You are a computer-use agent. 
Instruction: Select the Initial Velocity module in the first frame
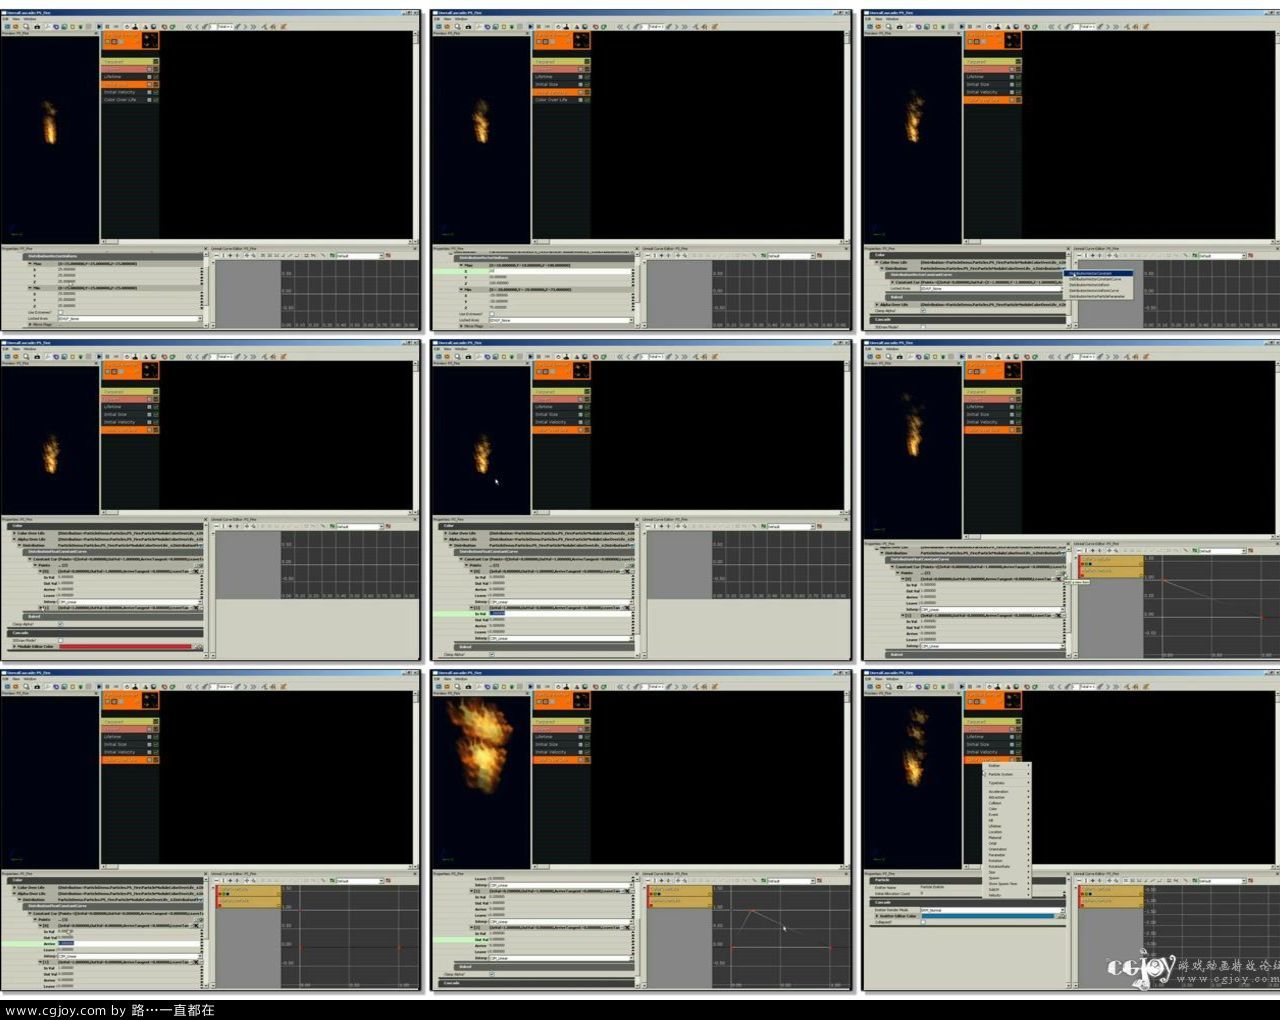click(x=130, y=92)
